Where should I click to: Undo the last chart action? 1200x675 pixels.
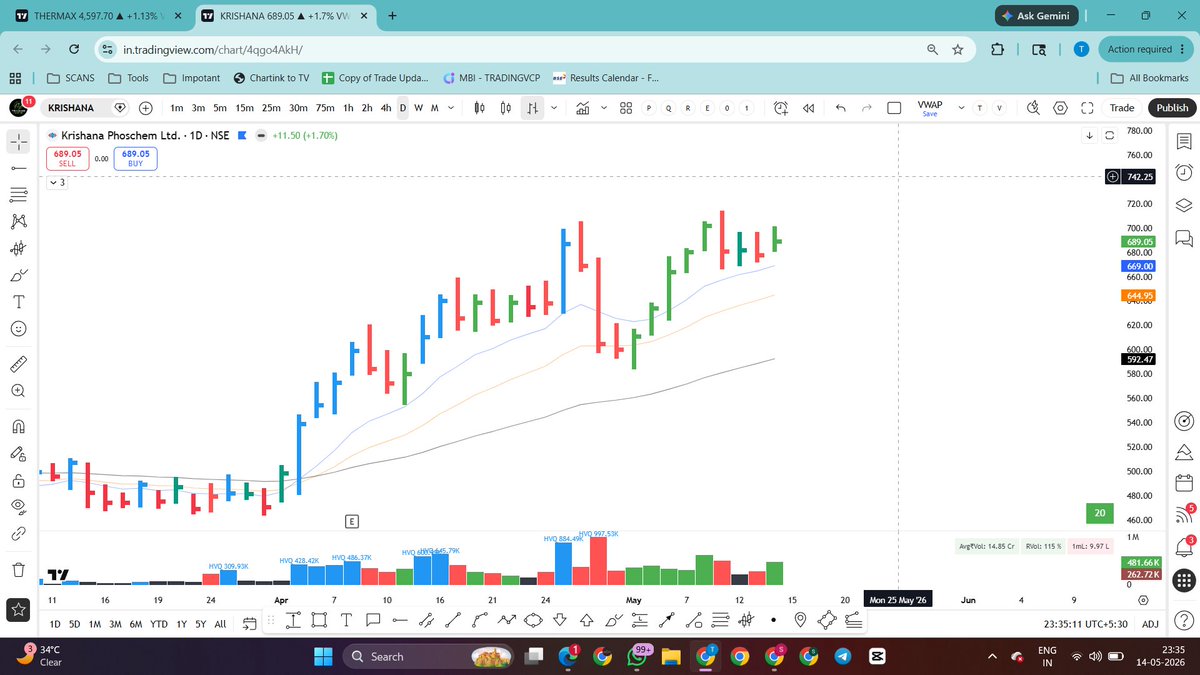coord(840,108)
